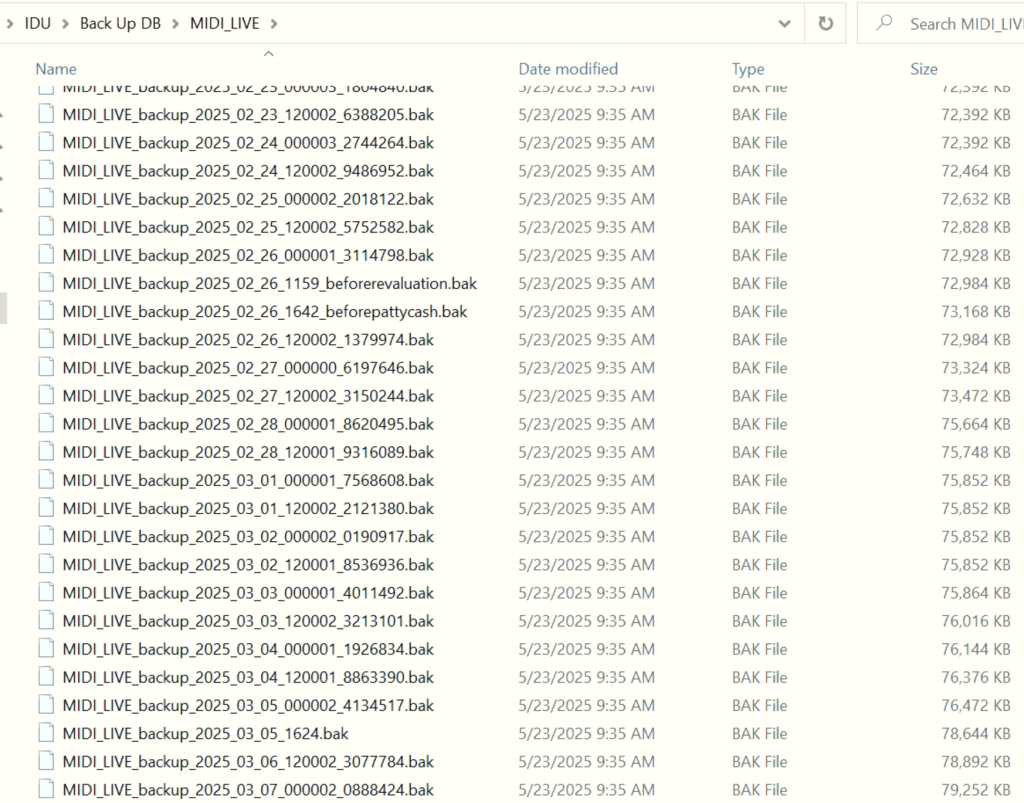Screen dimensions: 1024x803
Task: Click the 78,644 KB size value
Action: tap(976, 733)
